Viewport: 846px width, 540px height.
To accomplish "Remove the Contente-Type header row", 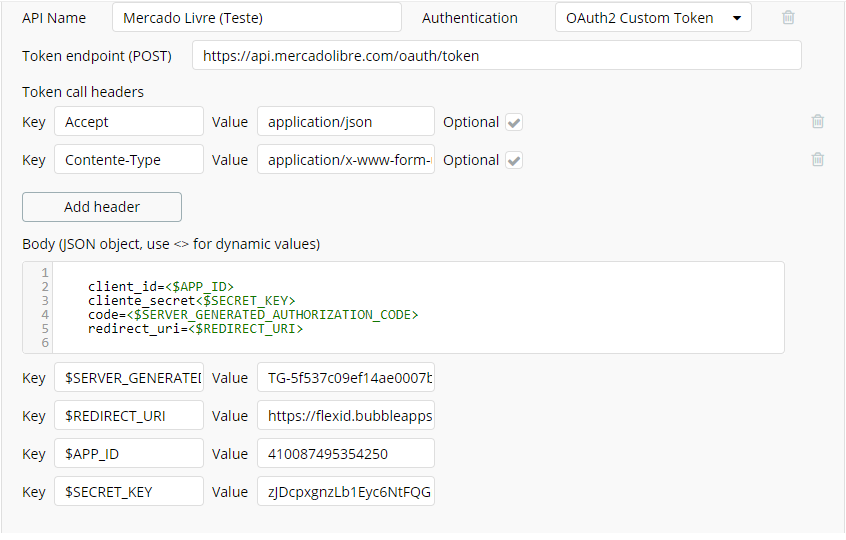I will coord(818,160).
